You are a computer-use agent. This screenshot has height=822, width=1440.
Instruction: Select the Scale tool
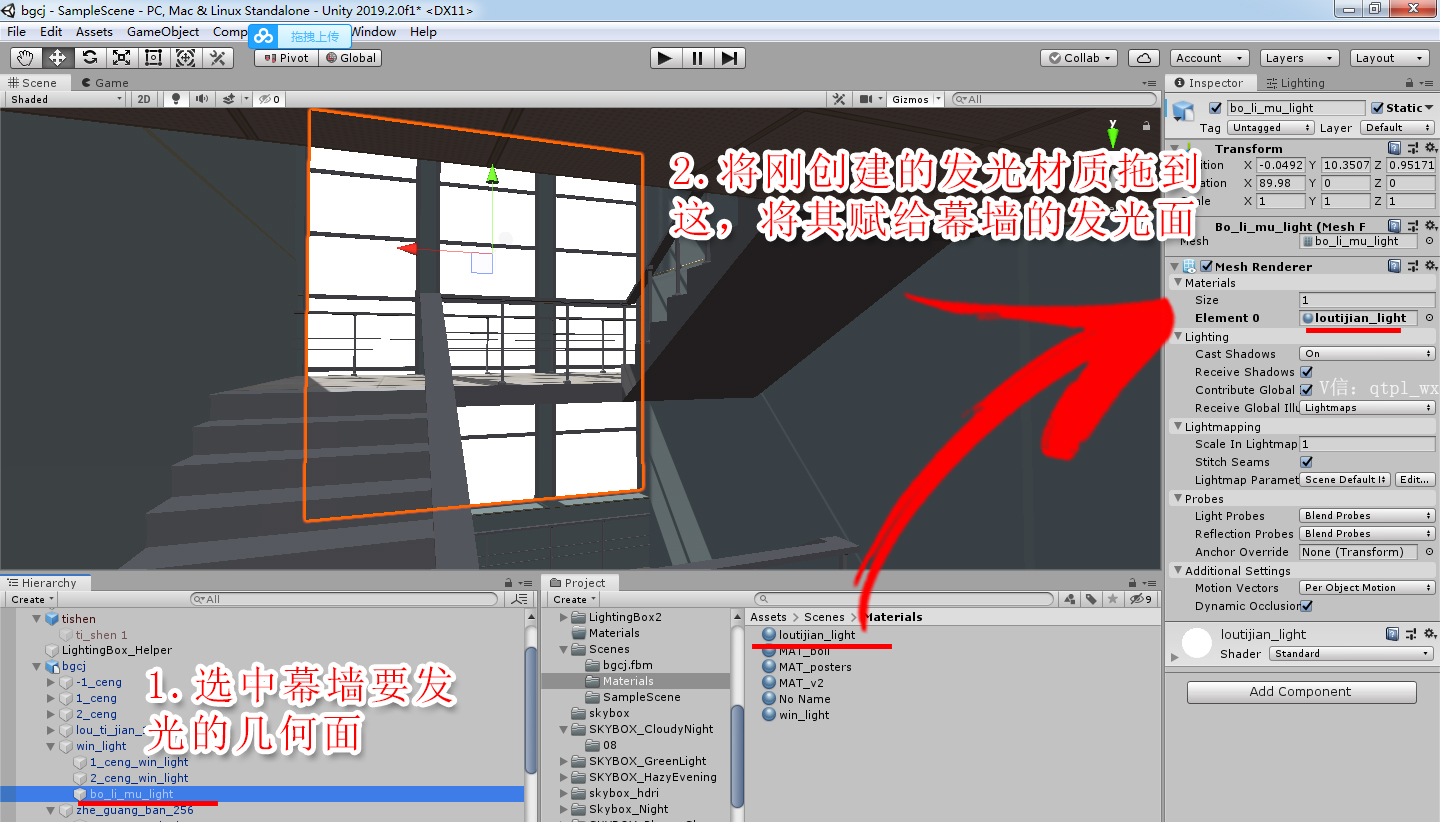(121, 57)
